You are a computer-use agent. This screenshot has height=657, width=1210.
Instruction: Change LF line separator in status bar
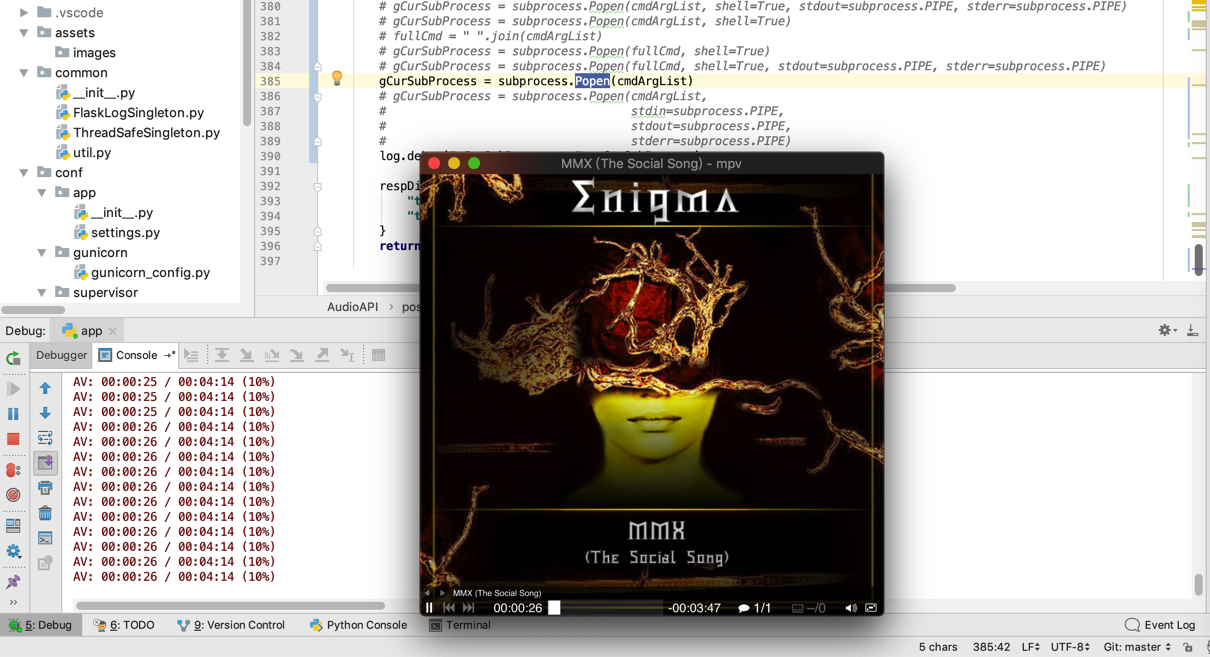tap(1031, 647)
